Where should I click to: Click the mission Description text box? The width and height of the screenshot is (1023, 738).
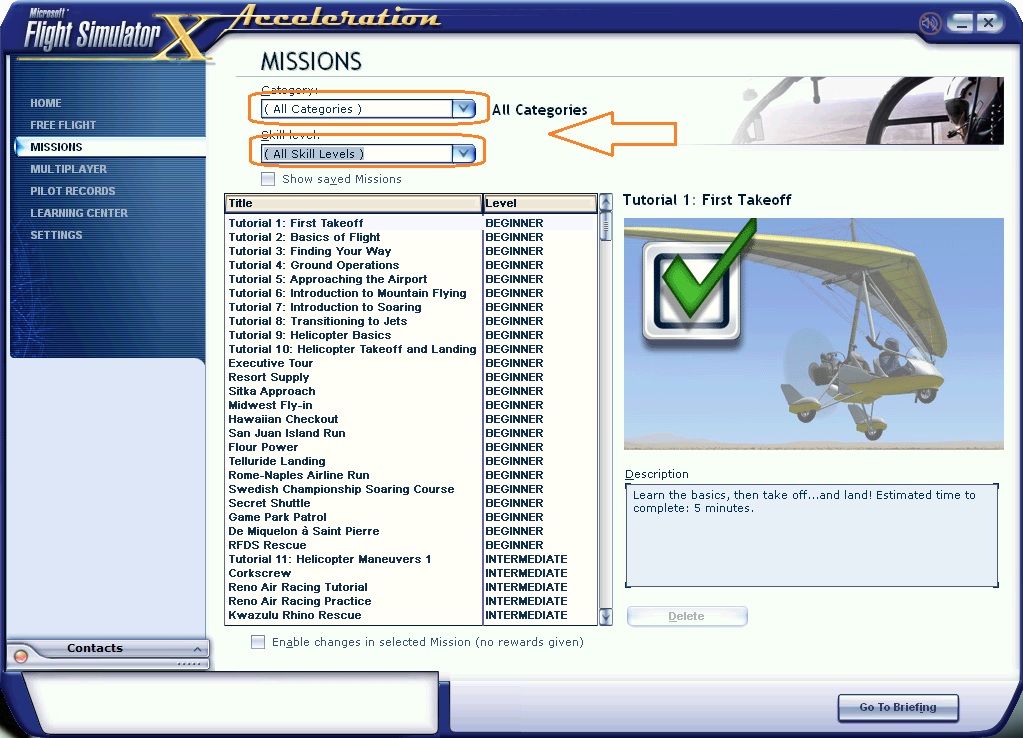(812, 535)
